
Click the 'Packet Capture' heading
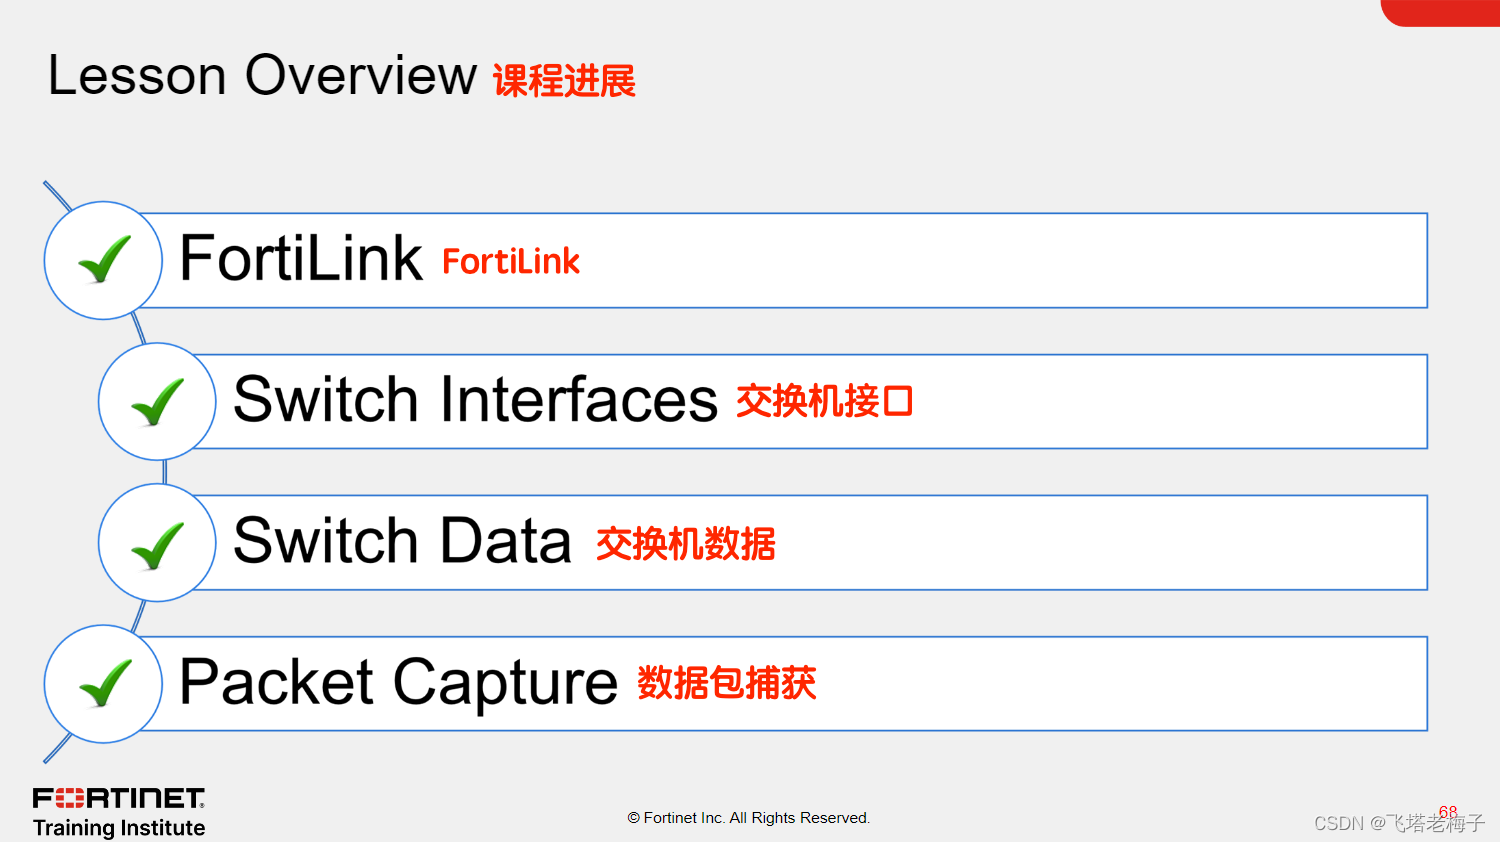pyautogui.click(x=398, y=683)
